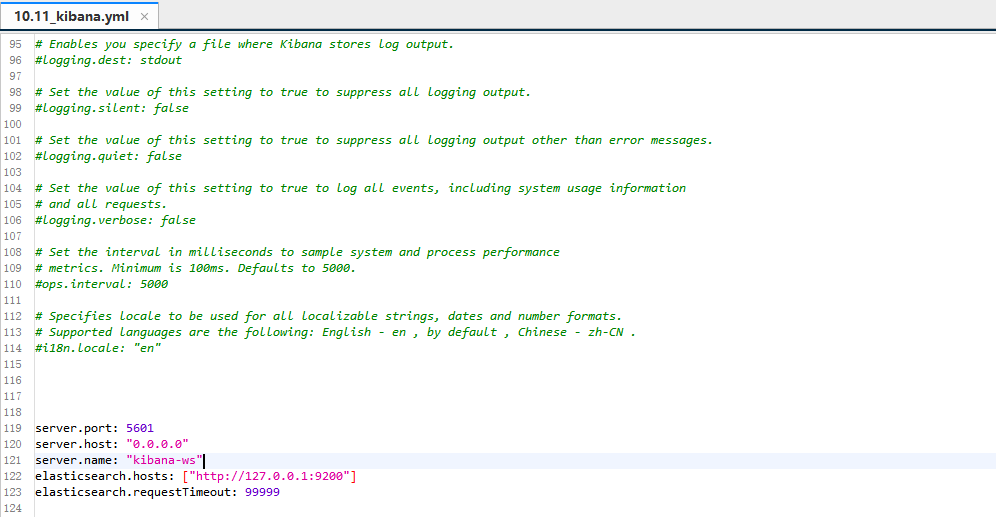Viewport: 996px width, 517px height.
Task: Click the #logging.quiet: false line
Action: tap(109, 156)
